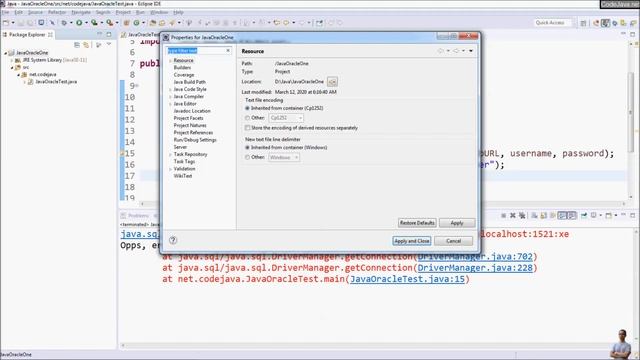
Task: Expand the Java Compiler tree node
Action: (x=170, y=97)
